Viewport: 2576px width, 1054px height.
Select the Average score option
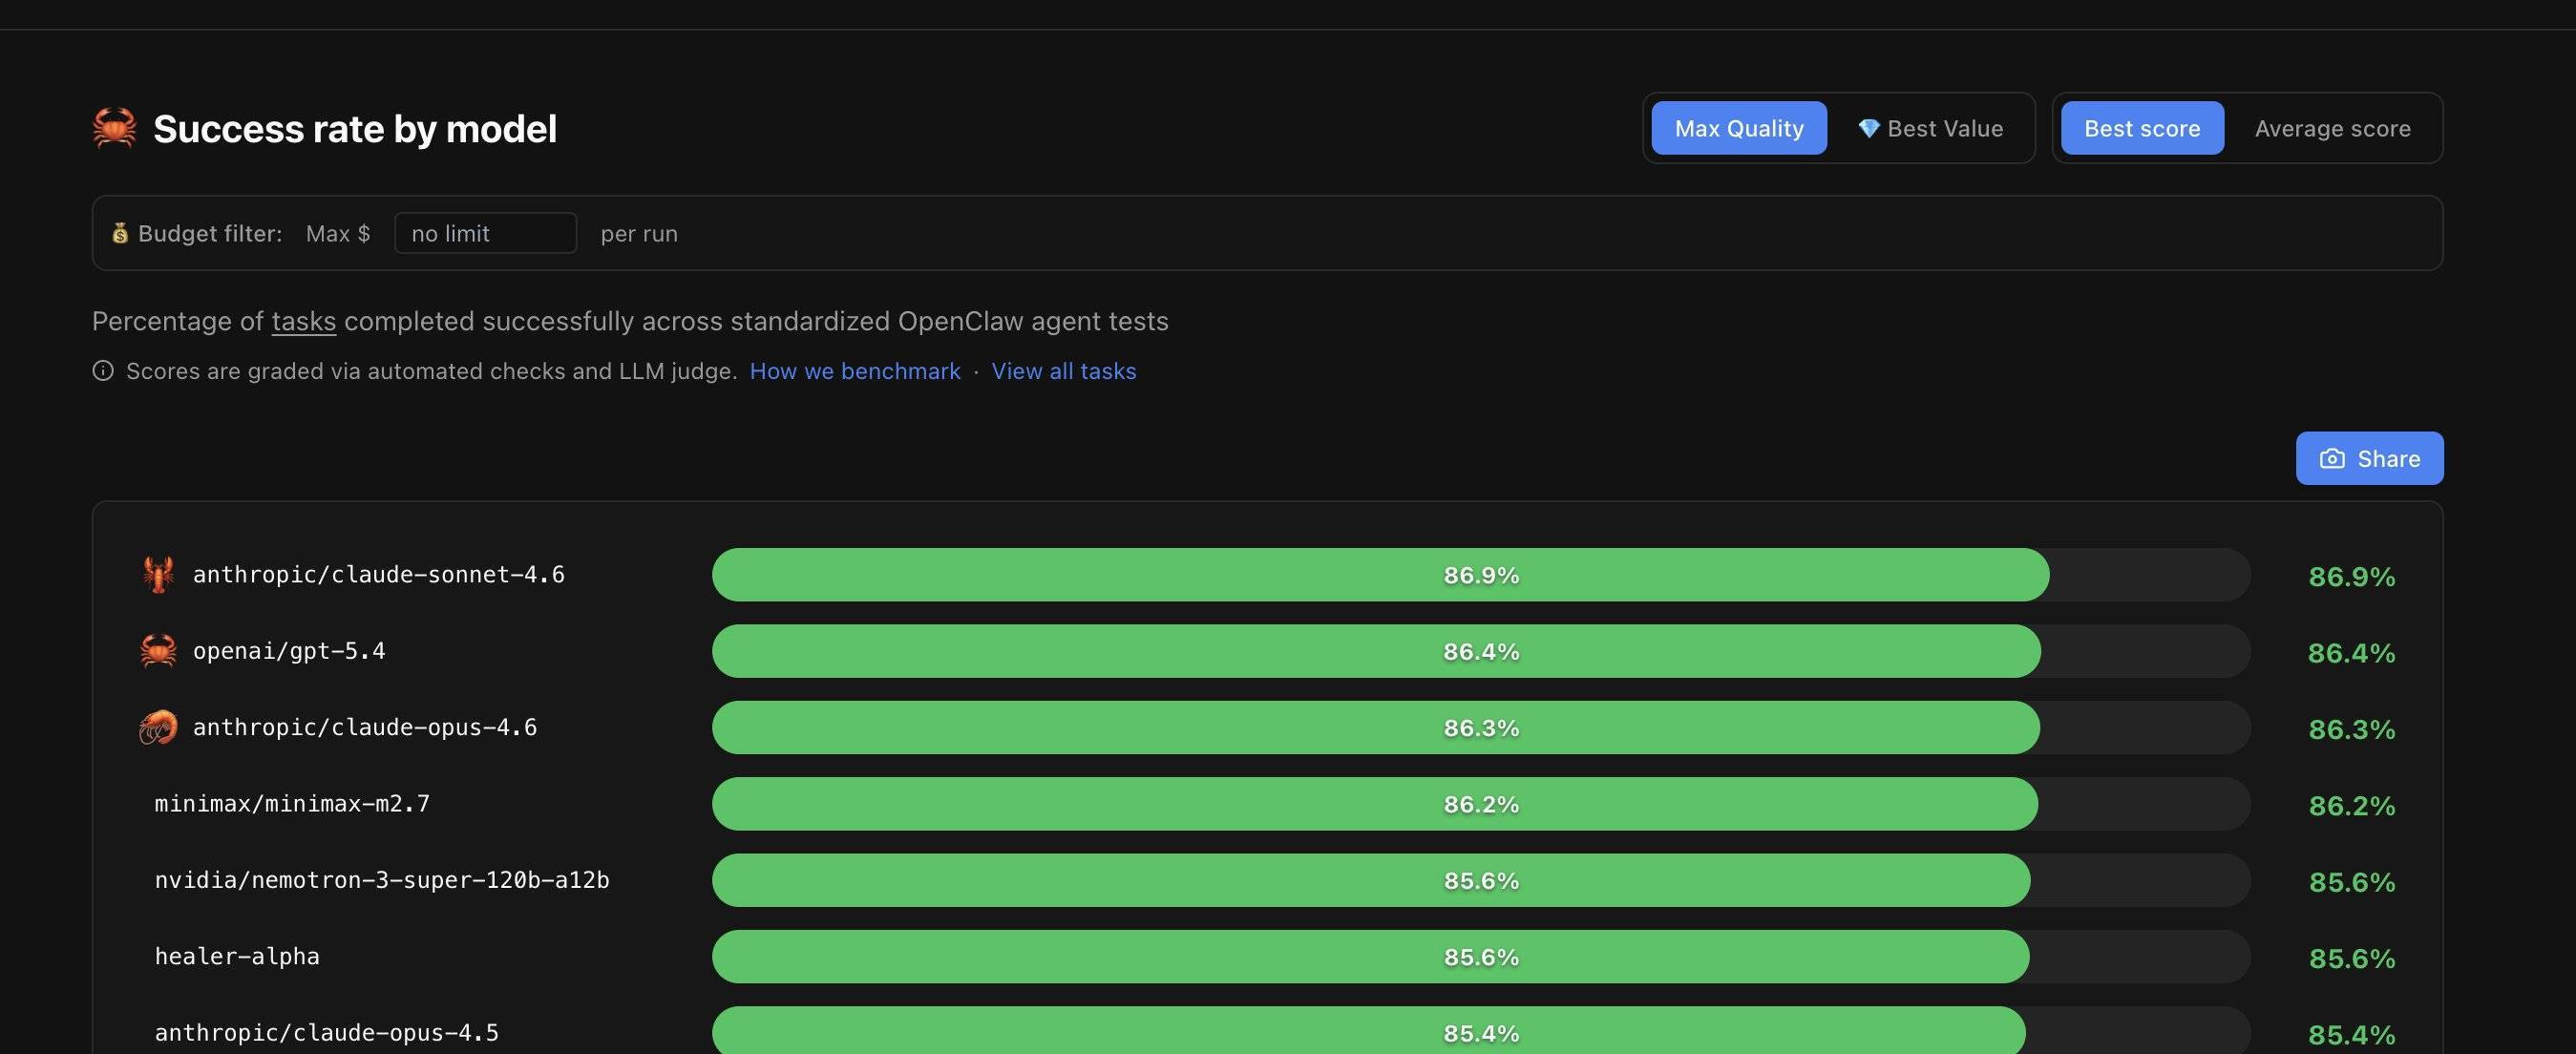[x=2331, y=128]
